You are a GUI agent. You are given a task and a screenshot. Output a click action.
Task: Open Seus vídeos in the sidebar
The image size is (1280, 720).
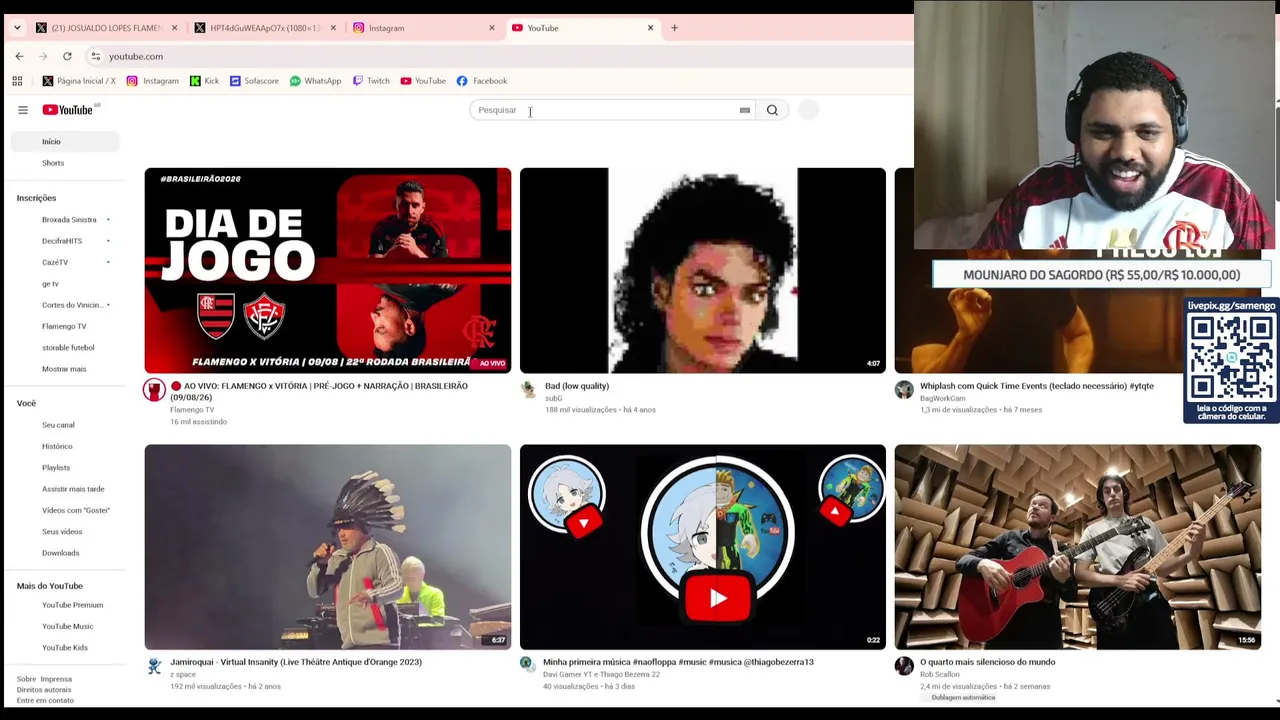(x=62, y=532)
